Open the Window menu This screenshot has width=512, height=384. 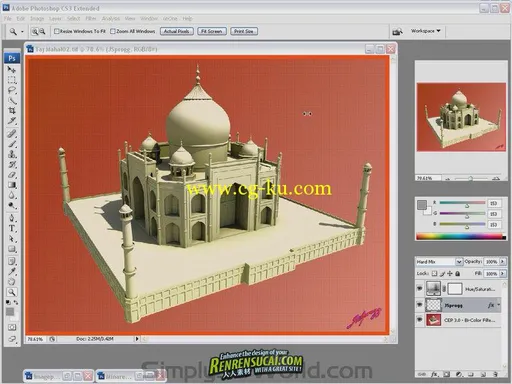coord(149,18)
